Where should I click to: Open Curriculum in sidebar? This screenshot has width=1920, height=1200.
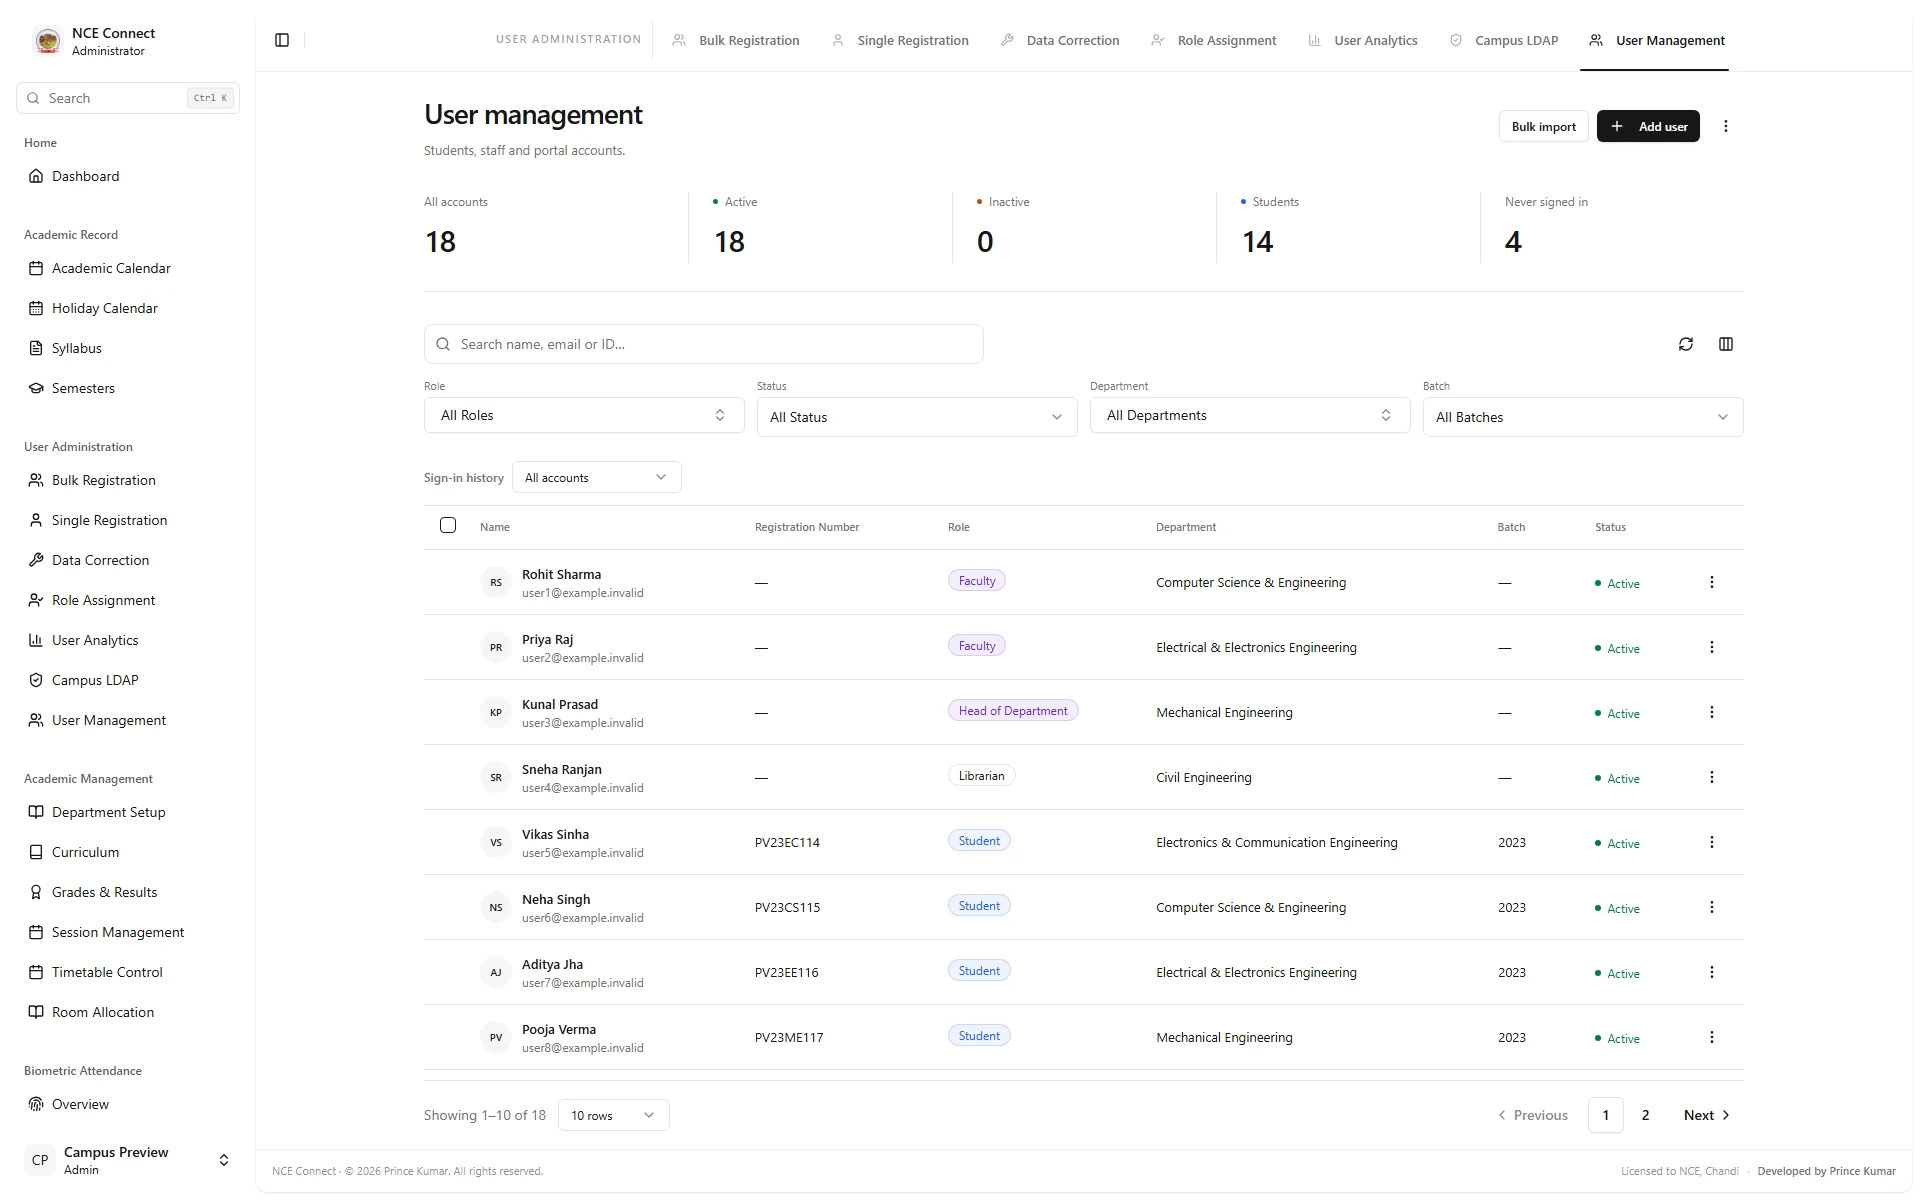pos(128,852)
